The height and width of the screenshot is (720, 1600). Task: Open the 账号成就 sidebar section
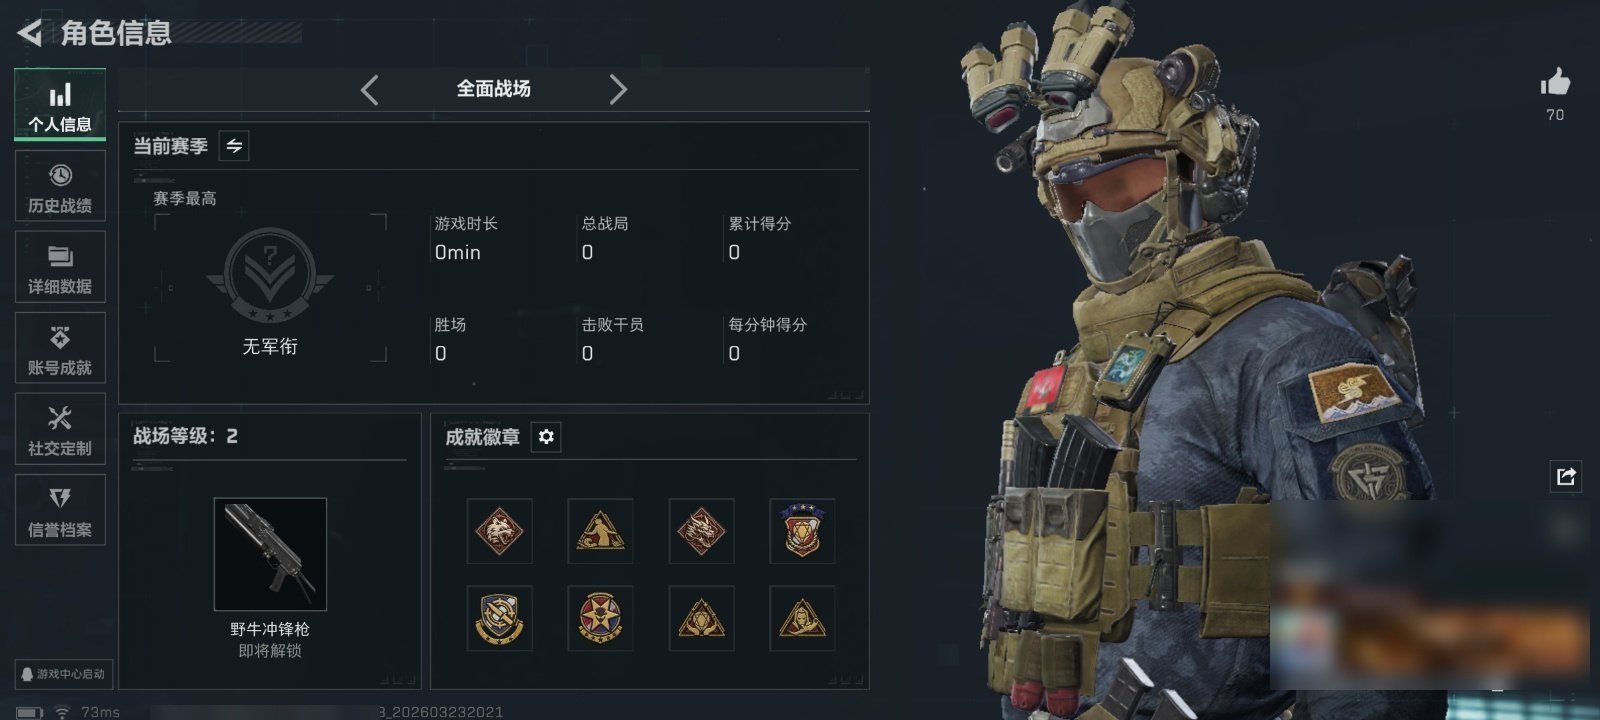coord(60,349)
